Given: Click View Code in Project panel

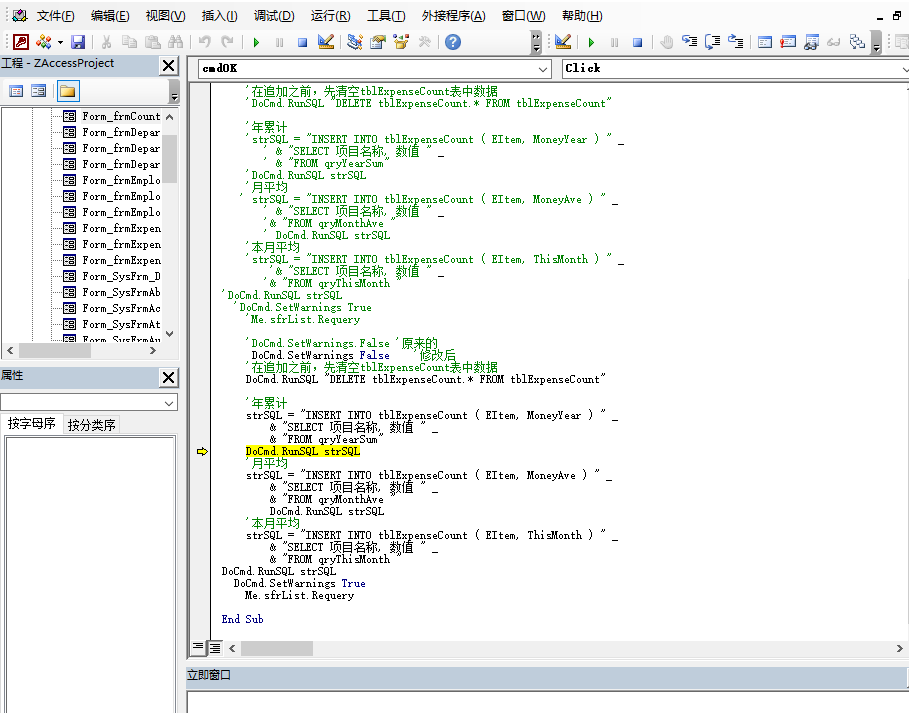Looking at the screenshot, I should coord(16,91).
